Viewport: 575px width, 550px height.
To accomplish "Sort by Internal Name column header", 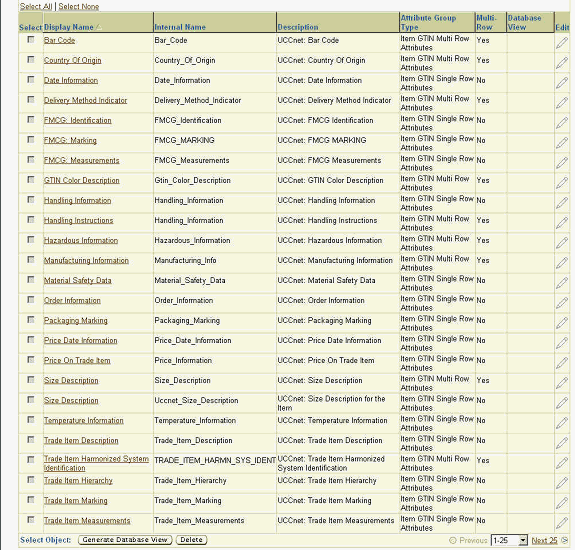I will pos(180,27).
